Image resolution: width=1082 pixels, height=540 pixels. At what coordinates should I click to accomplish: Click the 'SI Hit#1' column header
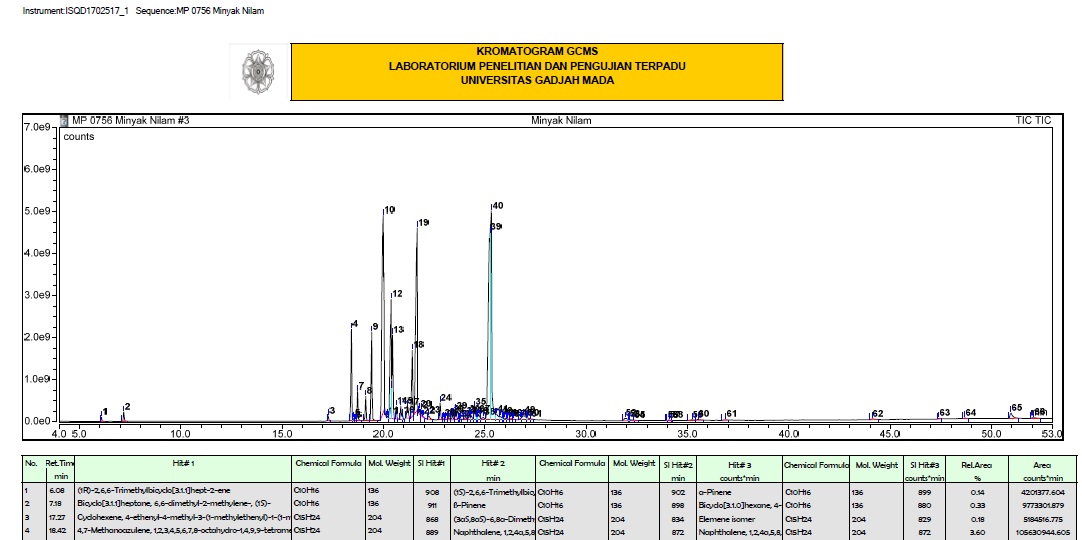[x=431, y=464]
